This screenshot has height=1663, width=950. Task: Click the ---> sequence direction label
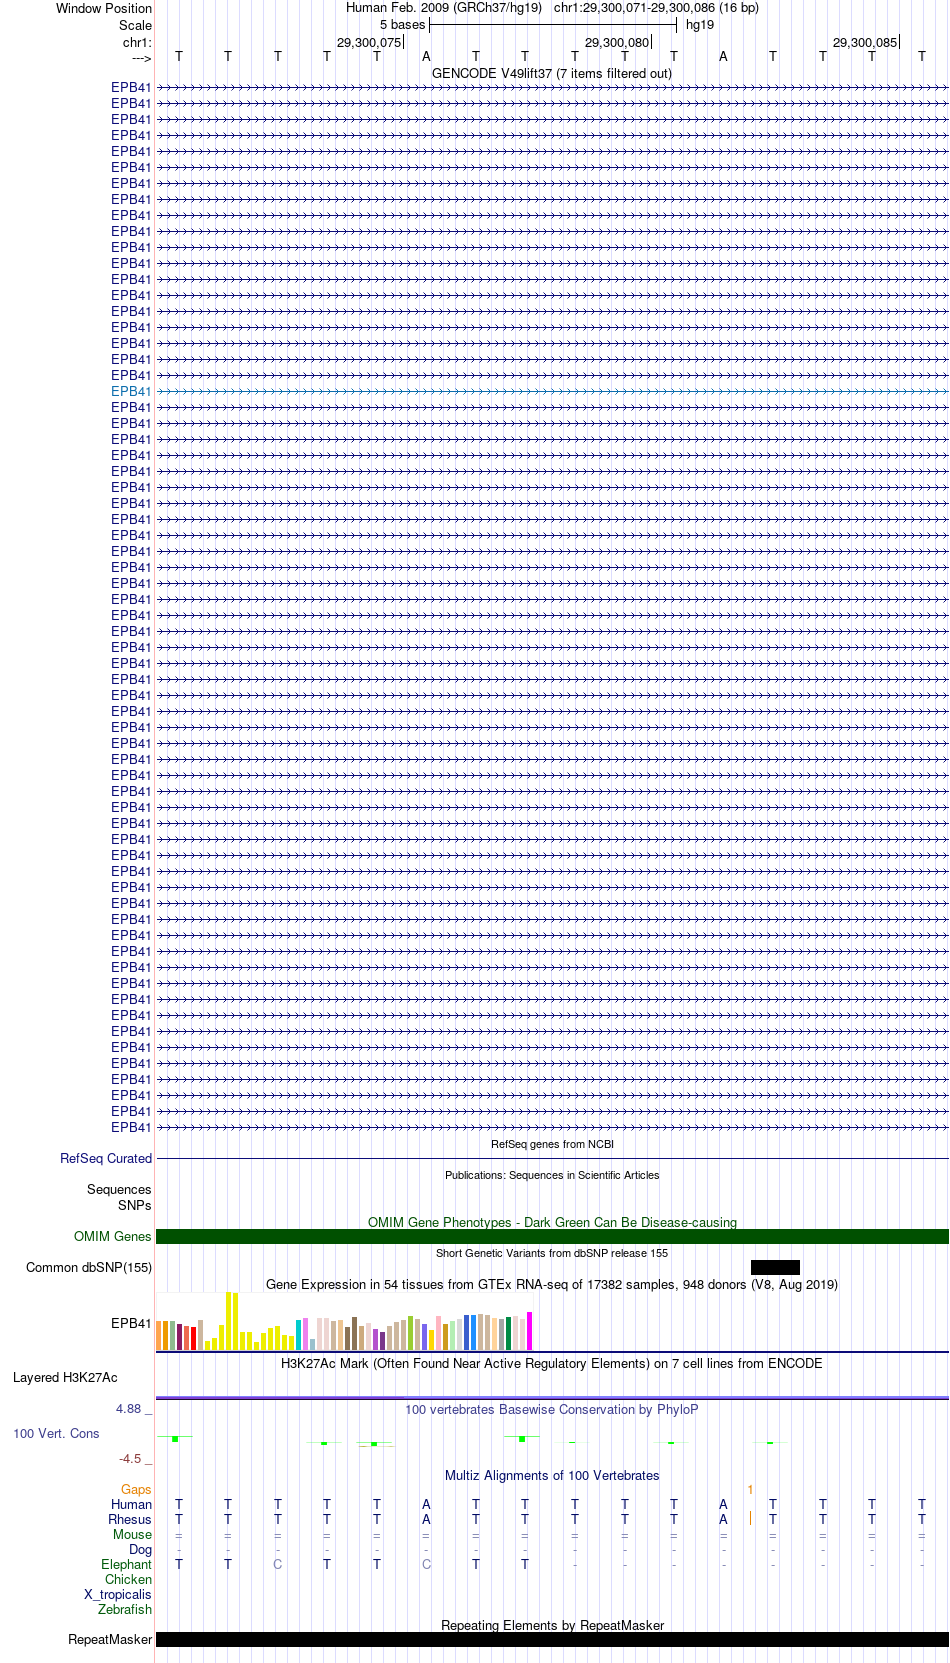141,58
